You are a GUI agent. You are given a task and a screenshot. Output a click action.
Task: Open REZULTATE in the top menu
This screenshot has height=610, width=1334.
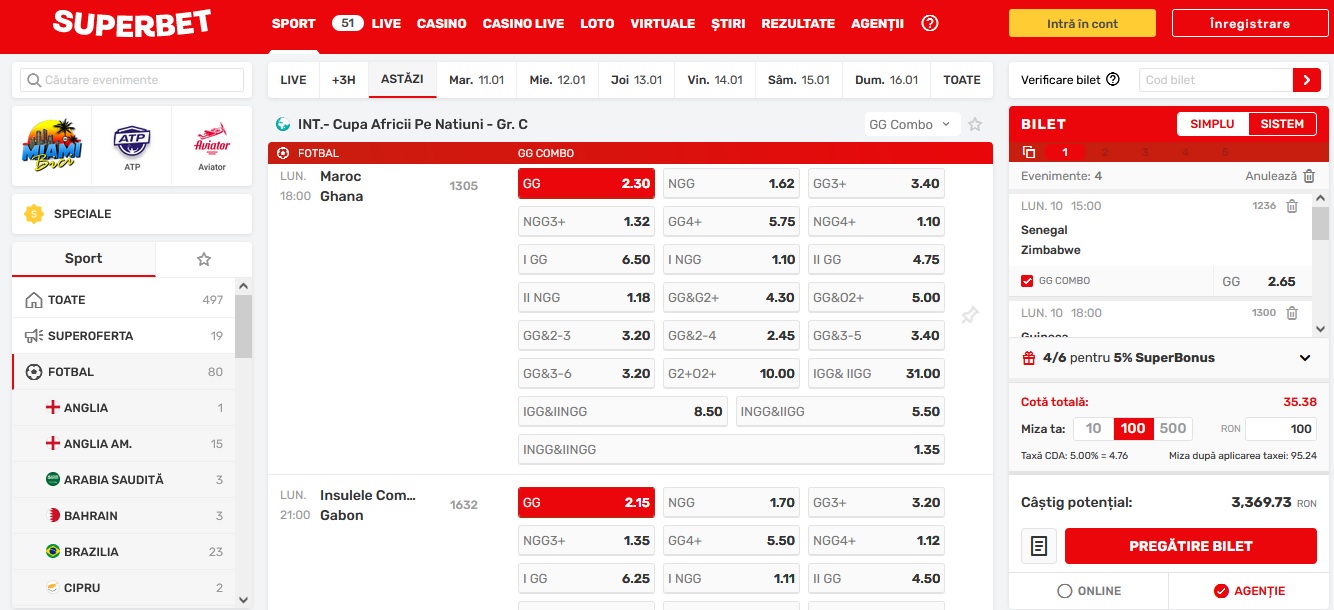pyautogui.click(x=798, y=23)
